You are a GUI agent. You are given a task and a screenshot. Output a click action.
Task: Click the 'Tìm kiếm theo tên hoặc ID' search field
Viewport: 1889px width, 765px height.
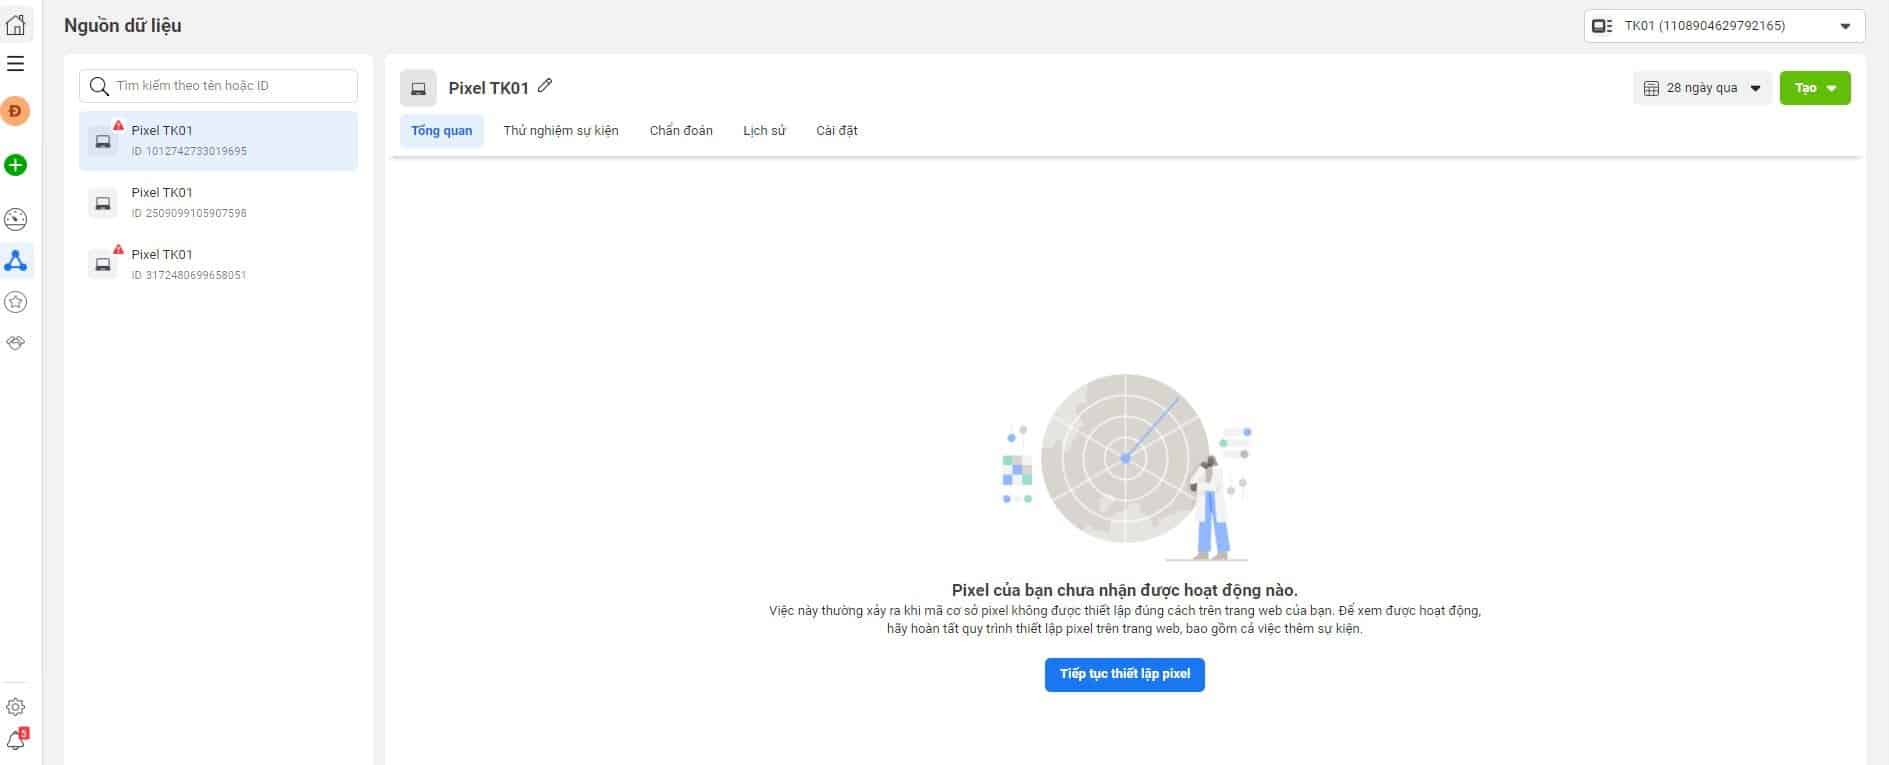click(x=230, y=86)
